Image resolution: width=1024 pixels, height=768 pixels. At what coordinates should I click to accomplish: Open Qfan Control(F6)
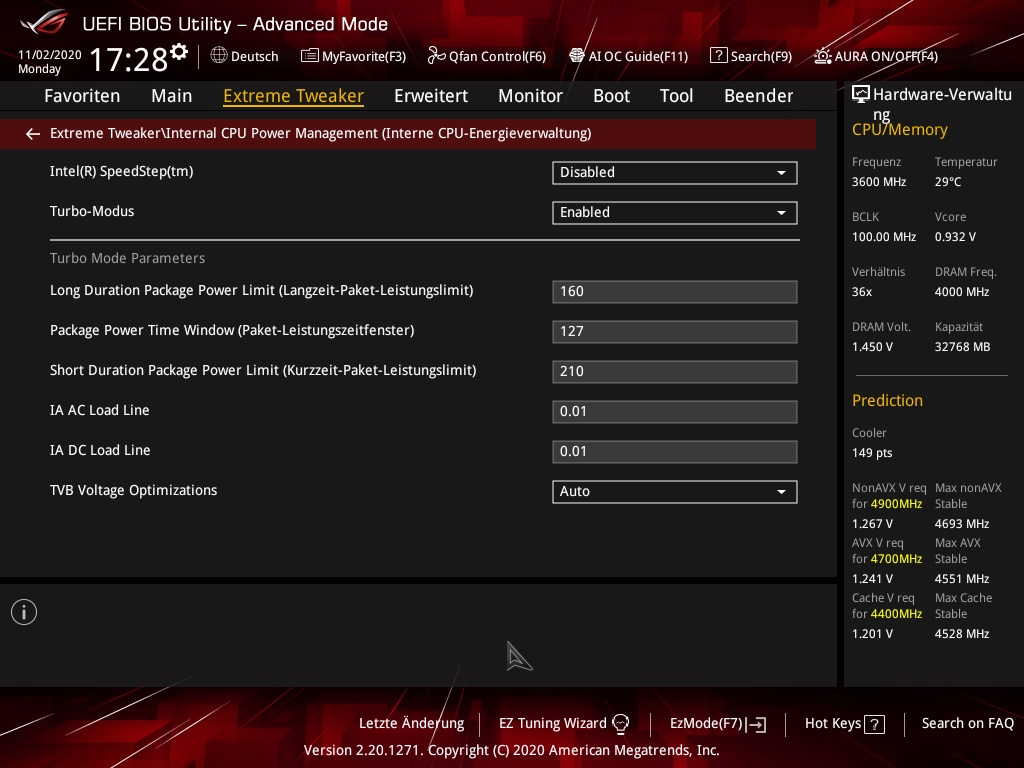[487, 56]
